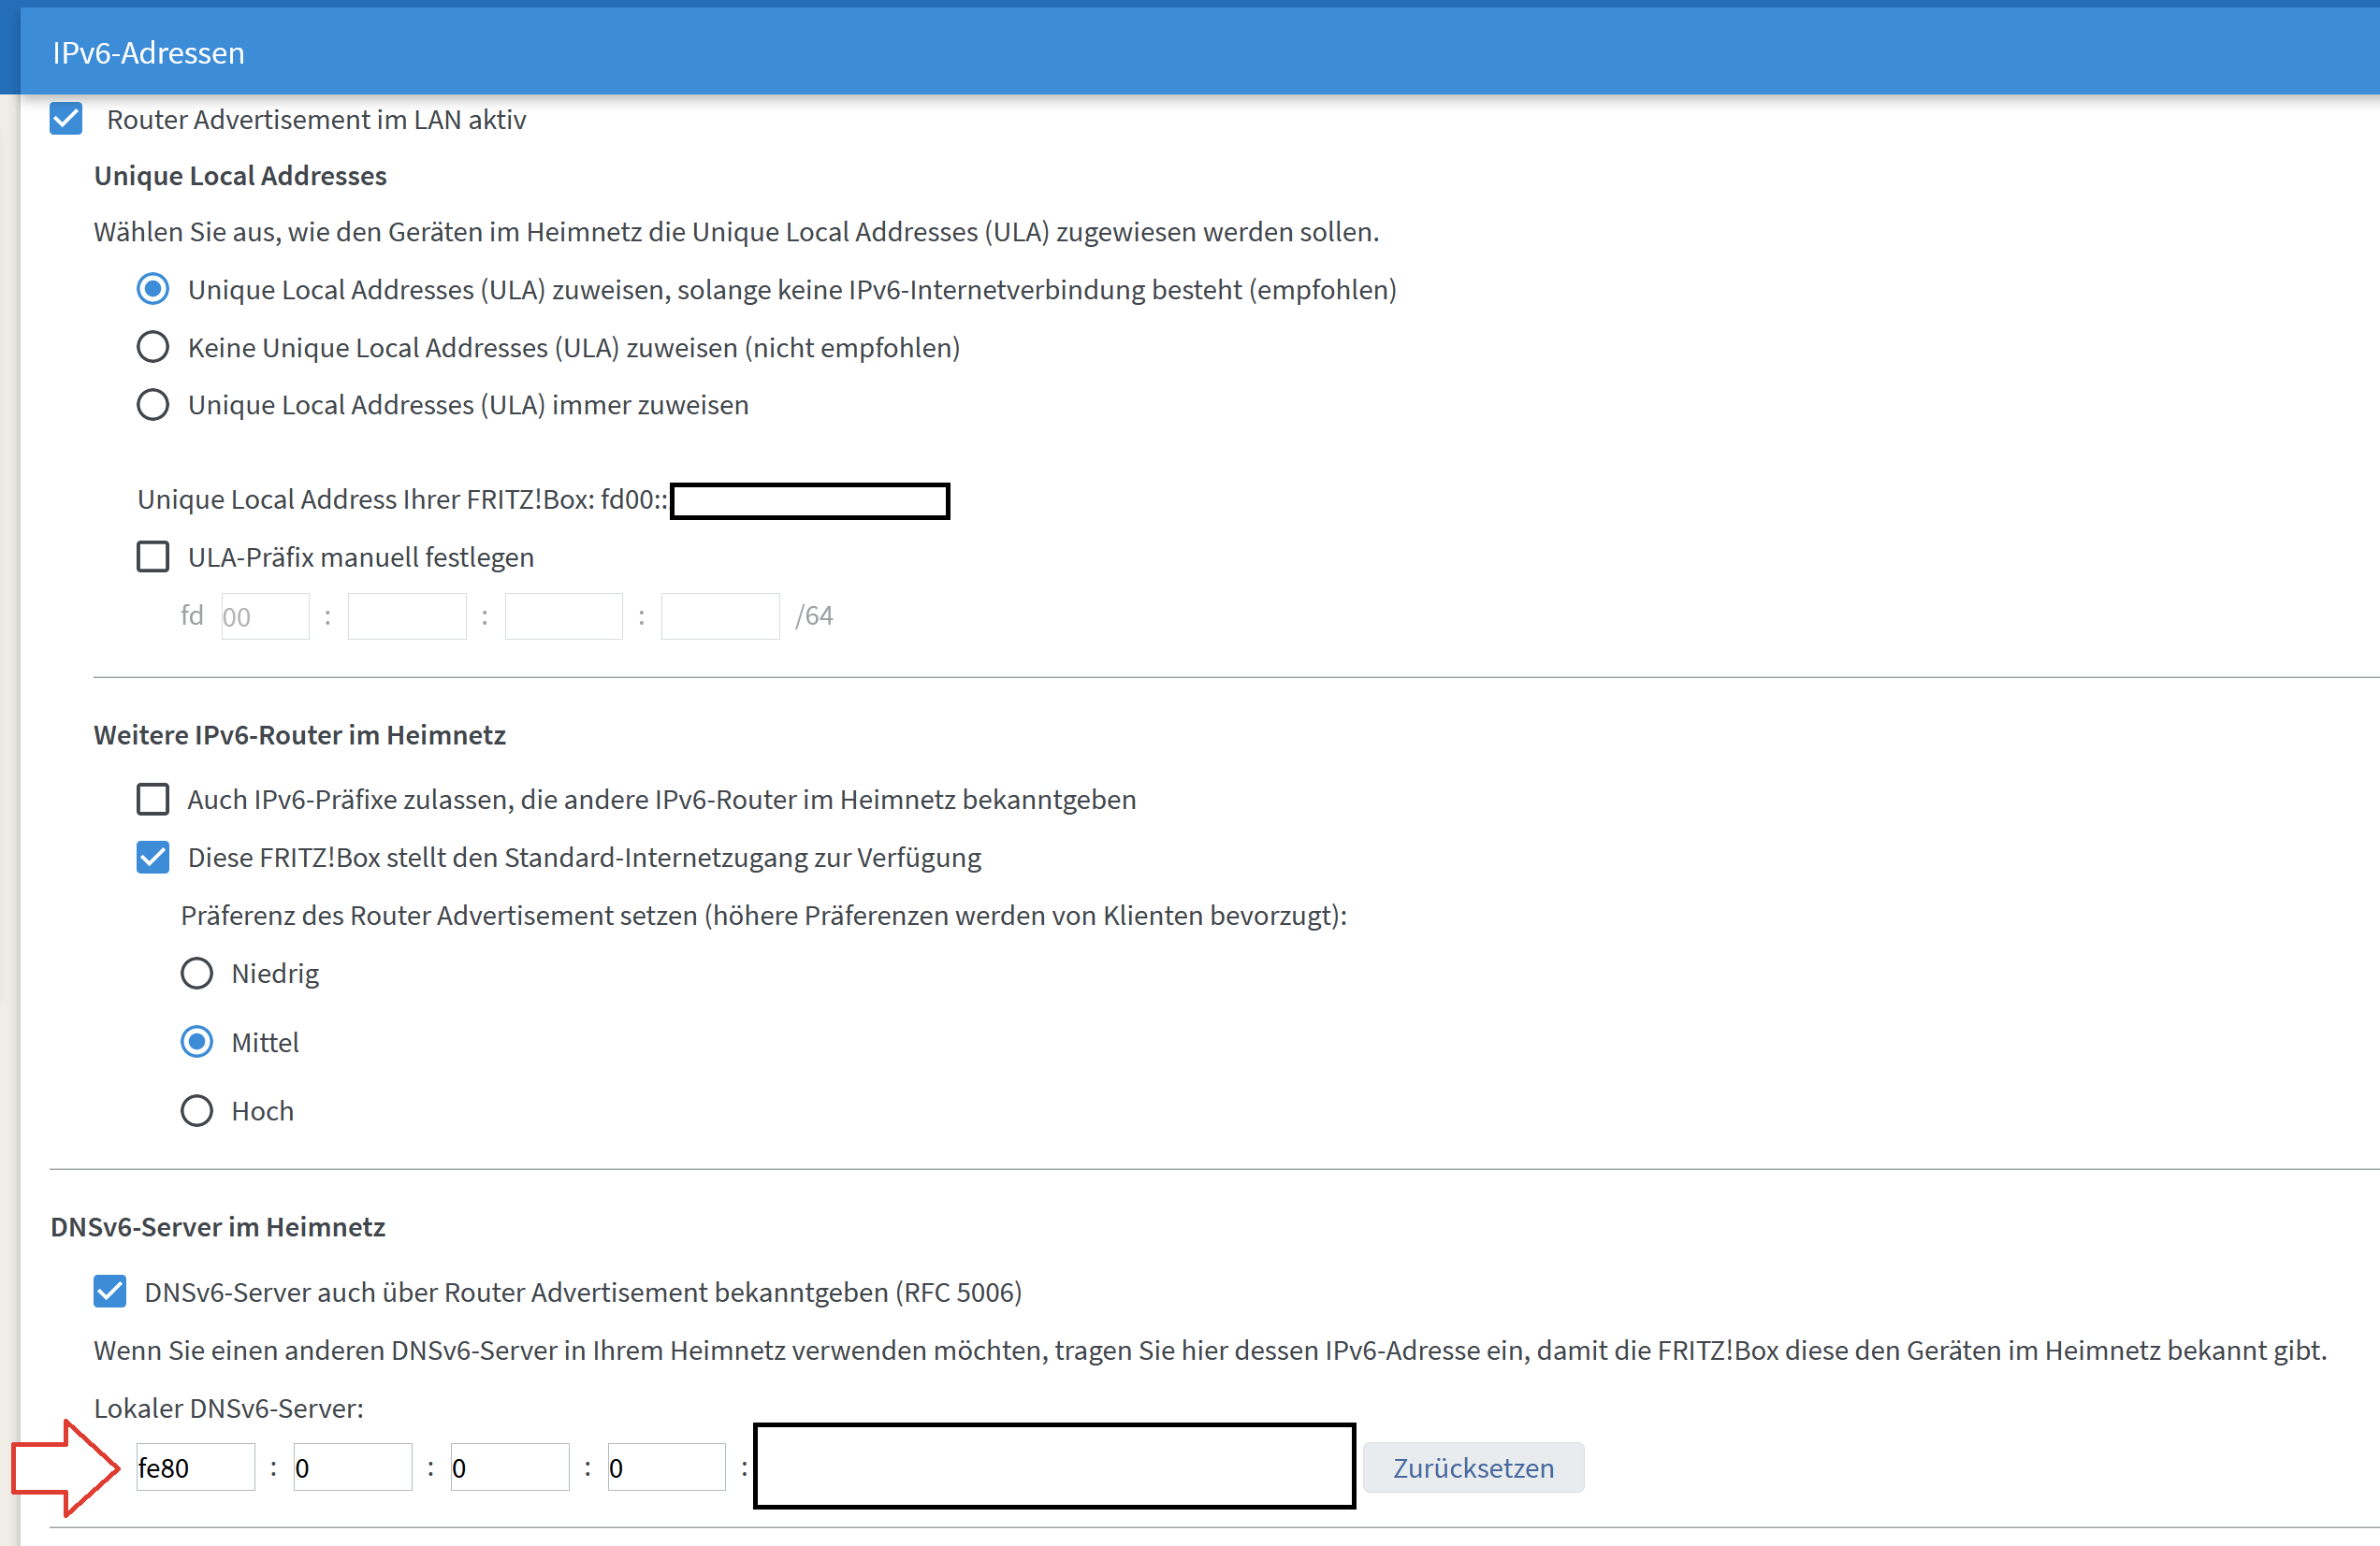Choose Unique Local Addresses immer zuweisen
Screen dimensions: 2380x1546
point(152,405)
